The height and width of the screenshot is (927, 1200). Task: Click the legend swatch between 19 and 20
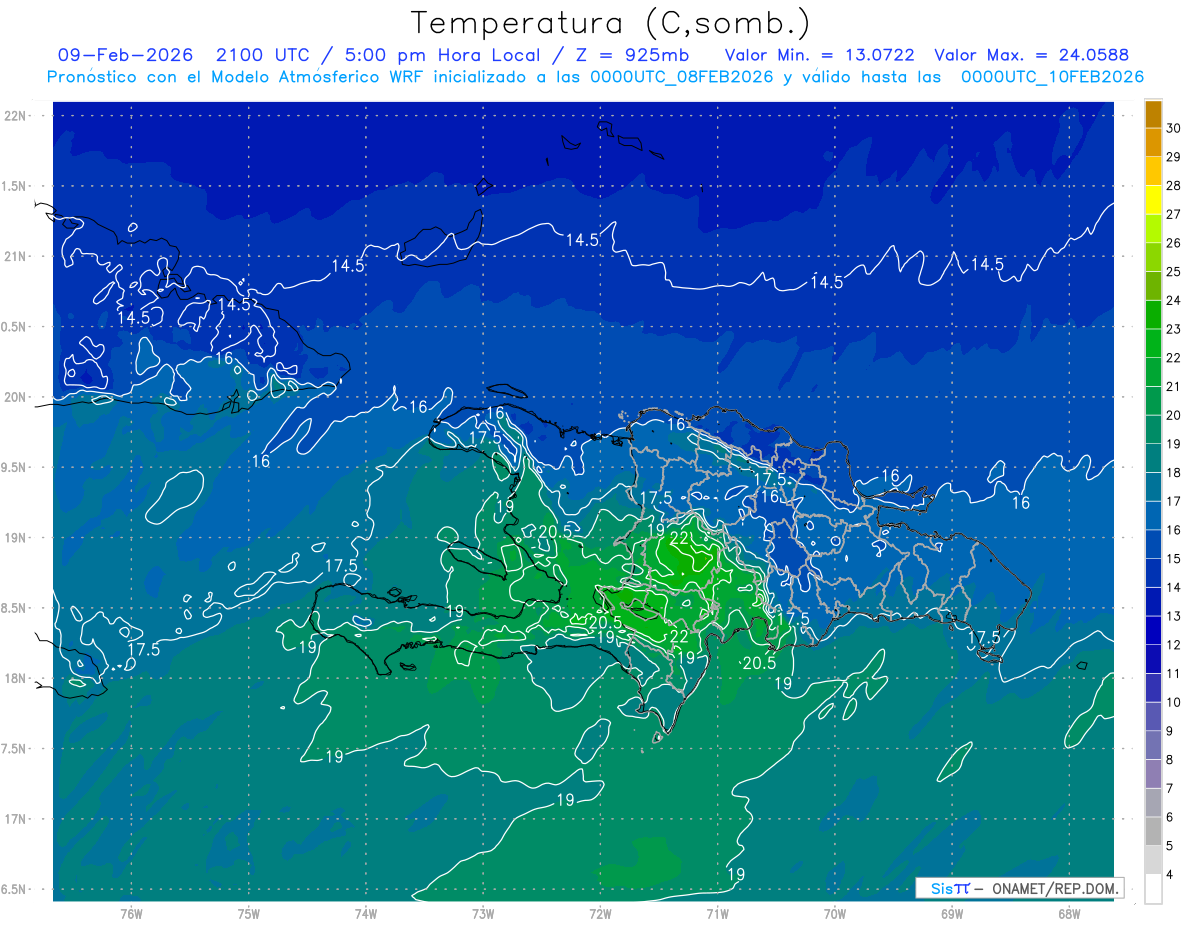tap(1153, 429)
